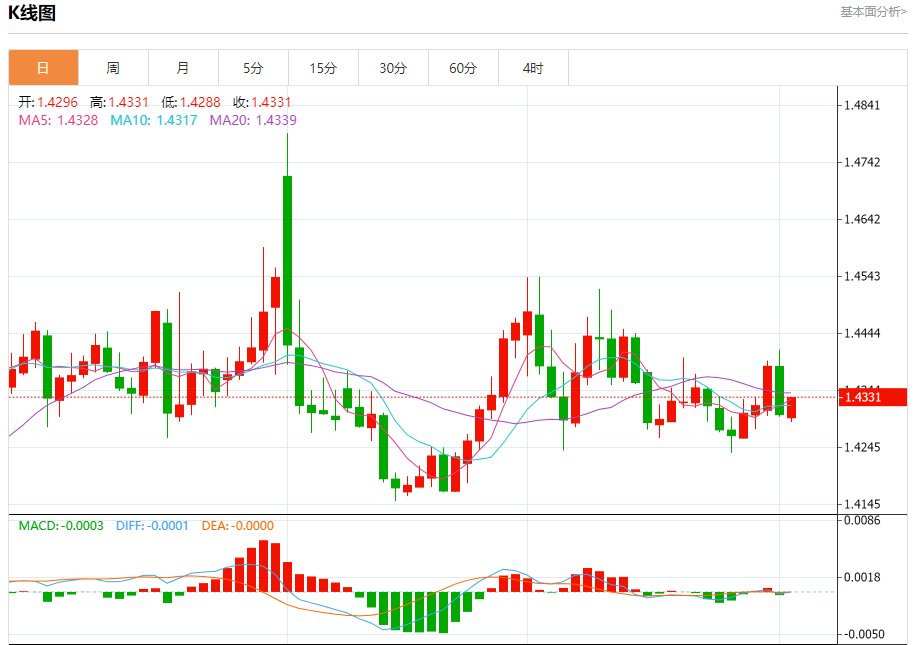Click the MA20: 1.4339 indicator label
914x645 pixels.
pyautogui.click(x=253, y=120)
